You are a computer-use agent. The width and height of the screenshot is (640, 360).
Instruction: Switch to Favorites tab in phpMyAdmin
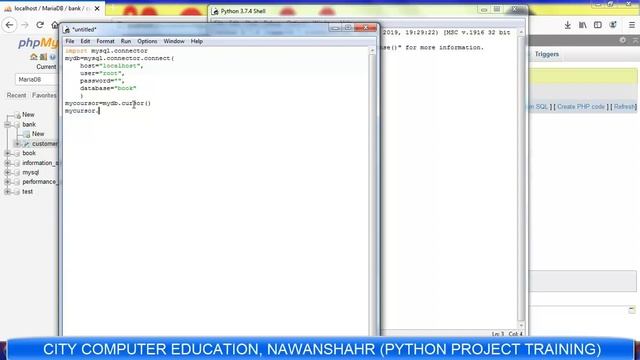pos(44,95)
